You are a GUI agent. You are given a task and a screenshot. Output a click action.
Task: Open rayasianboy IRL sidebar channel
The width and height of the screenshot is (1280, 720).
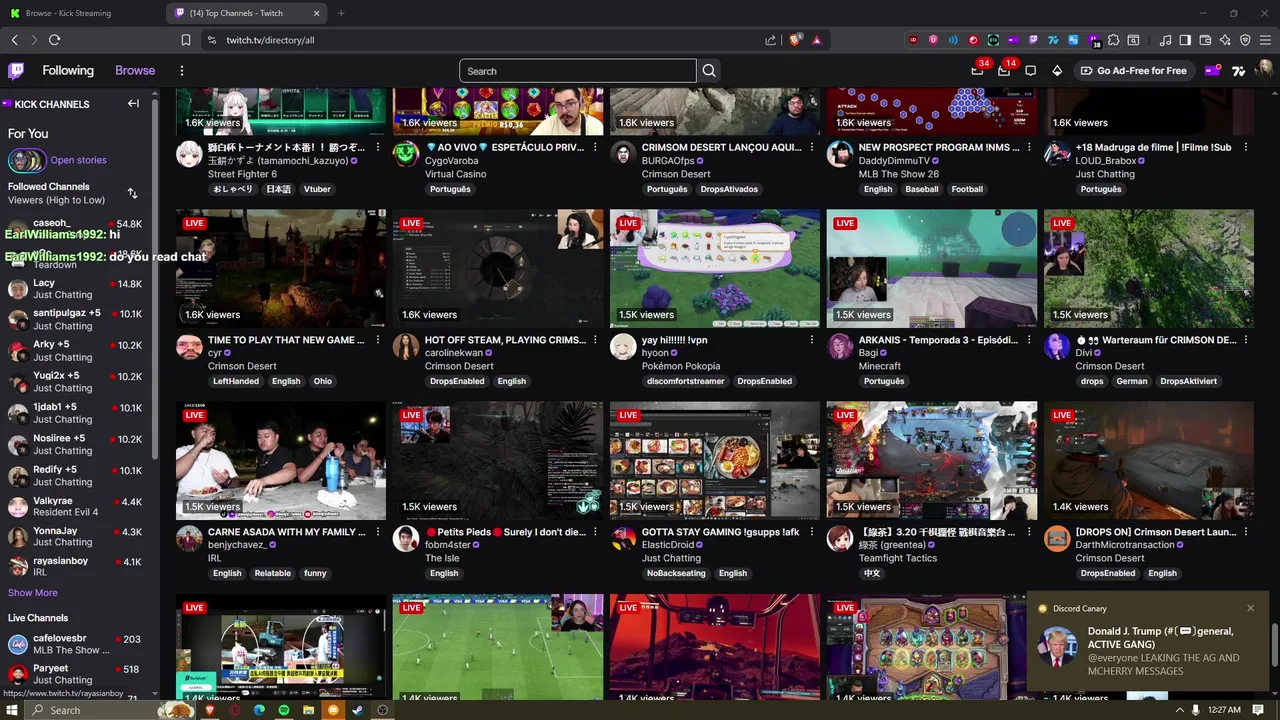coord(77,566)
